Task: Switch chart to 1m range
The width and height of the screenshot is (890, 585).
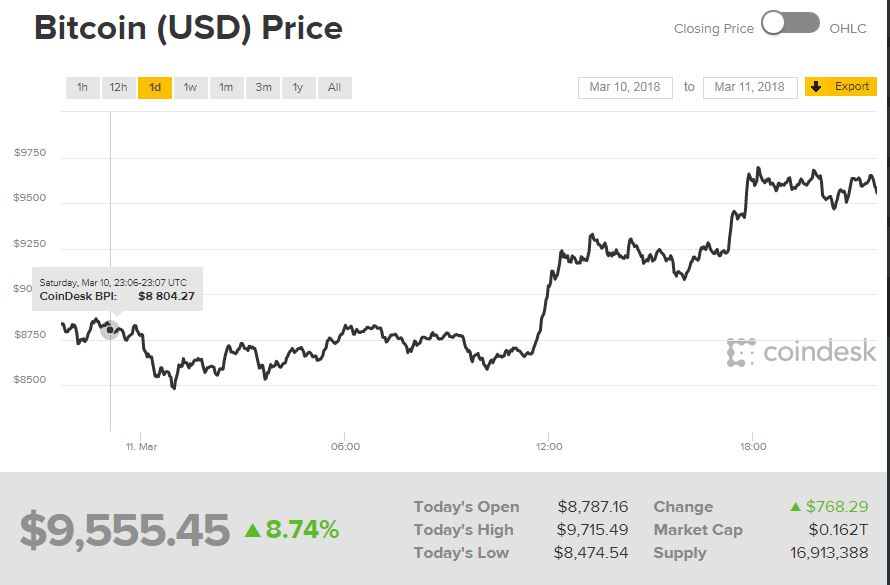Action: [x=226, y=87]
